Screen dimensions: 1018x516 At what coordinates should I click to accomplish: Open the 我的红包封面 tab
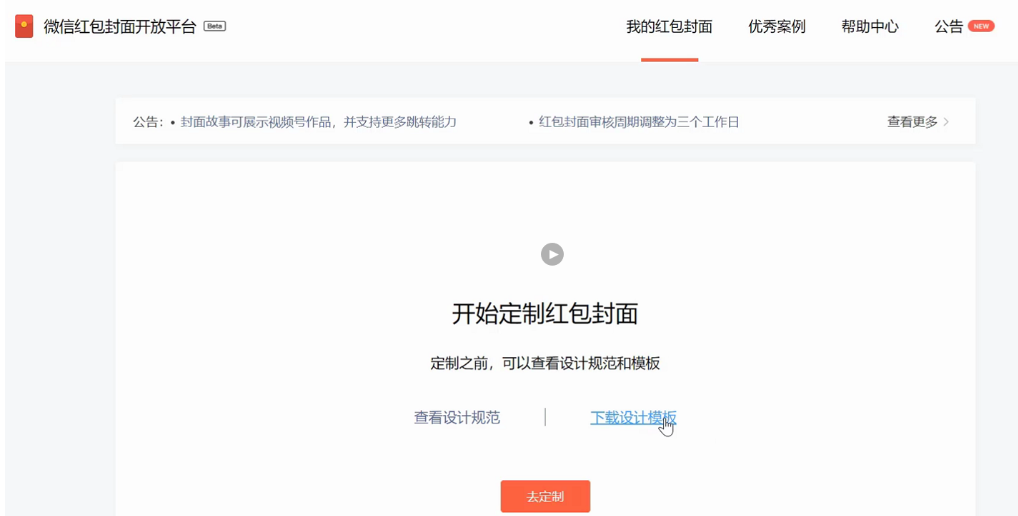pos(669,27)
